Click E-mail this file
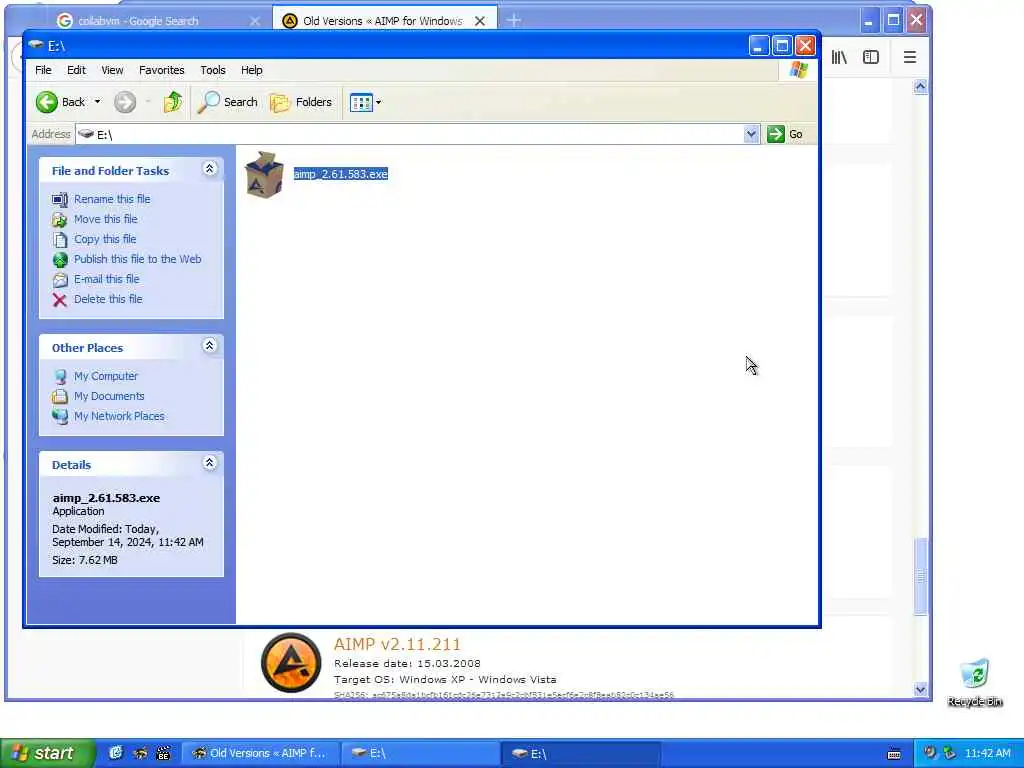The width and height of the screenshot is (1024, 768). pyautogui.click(x=106, y=279)
